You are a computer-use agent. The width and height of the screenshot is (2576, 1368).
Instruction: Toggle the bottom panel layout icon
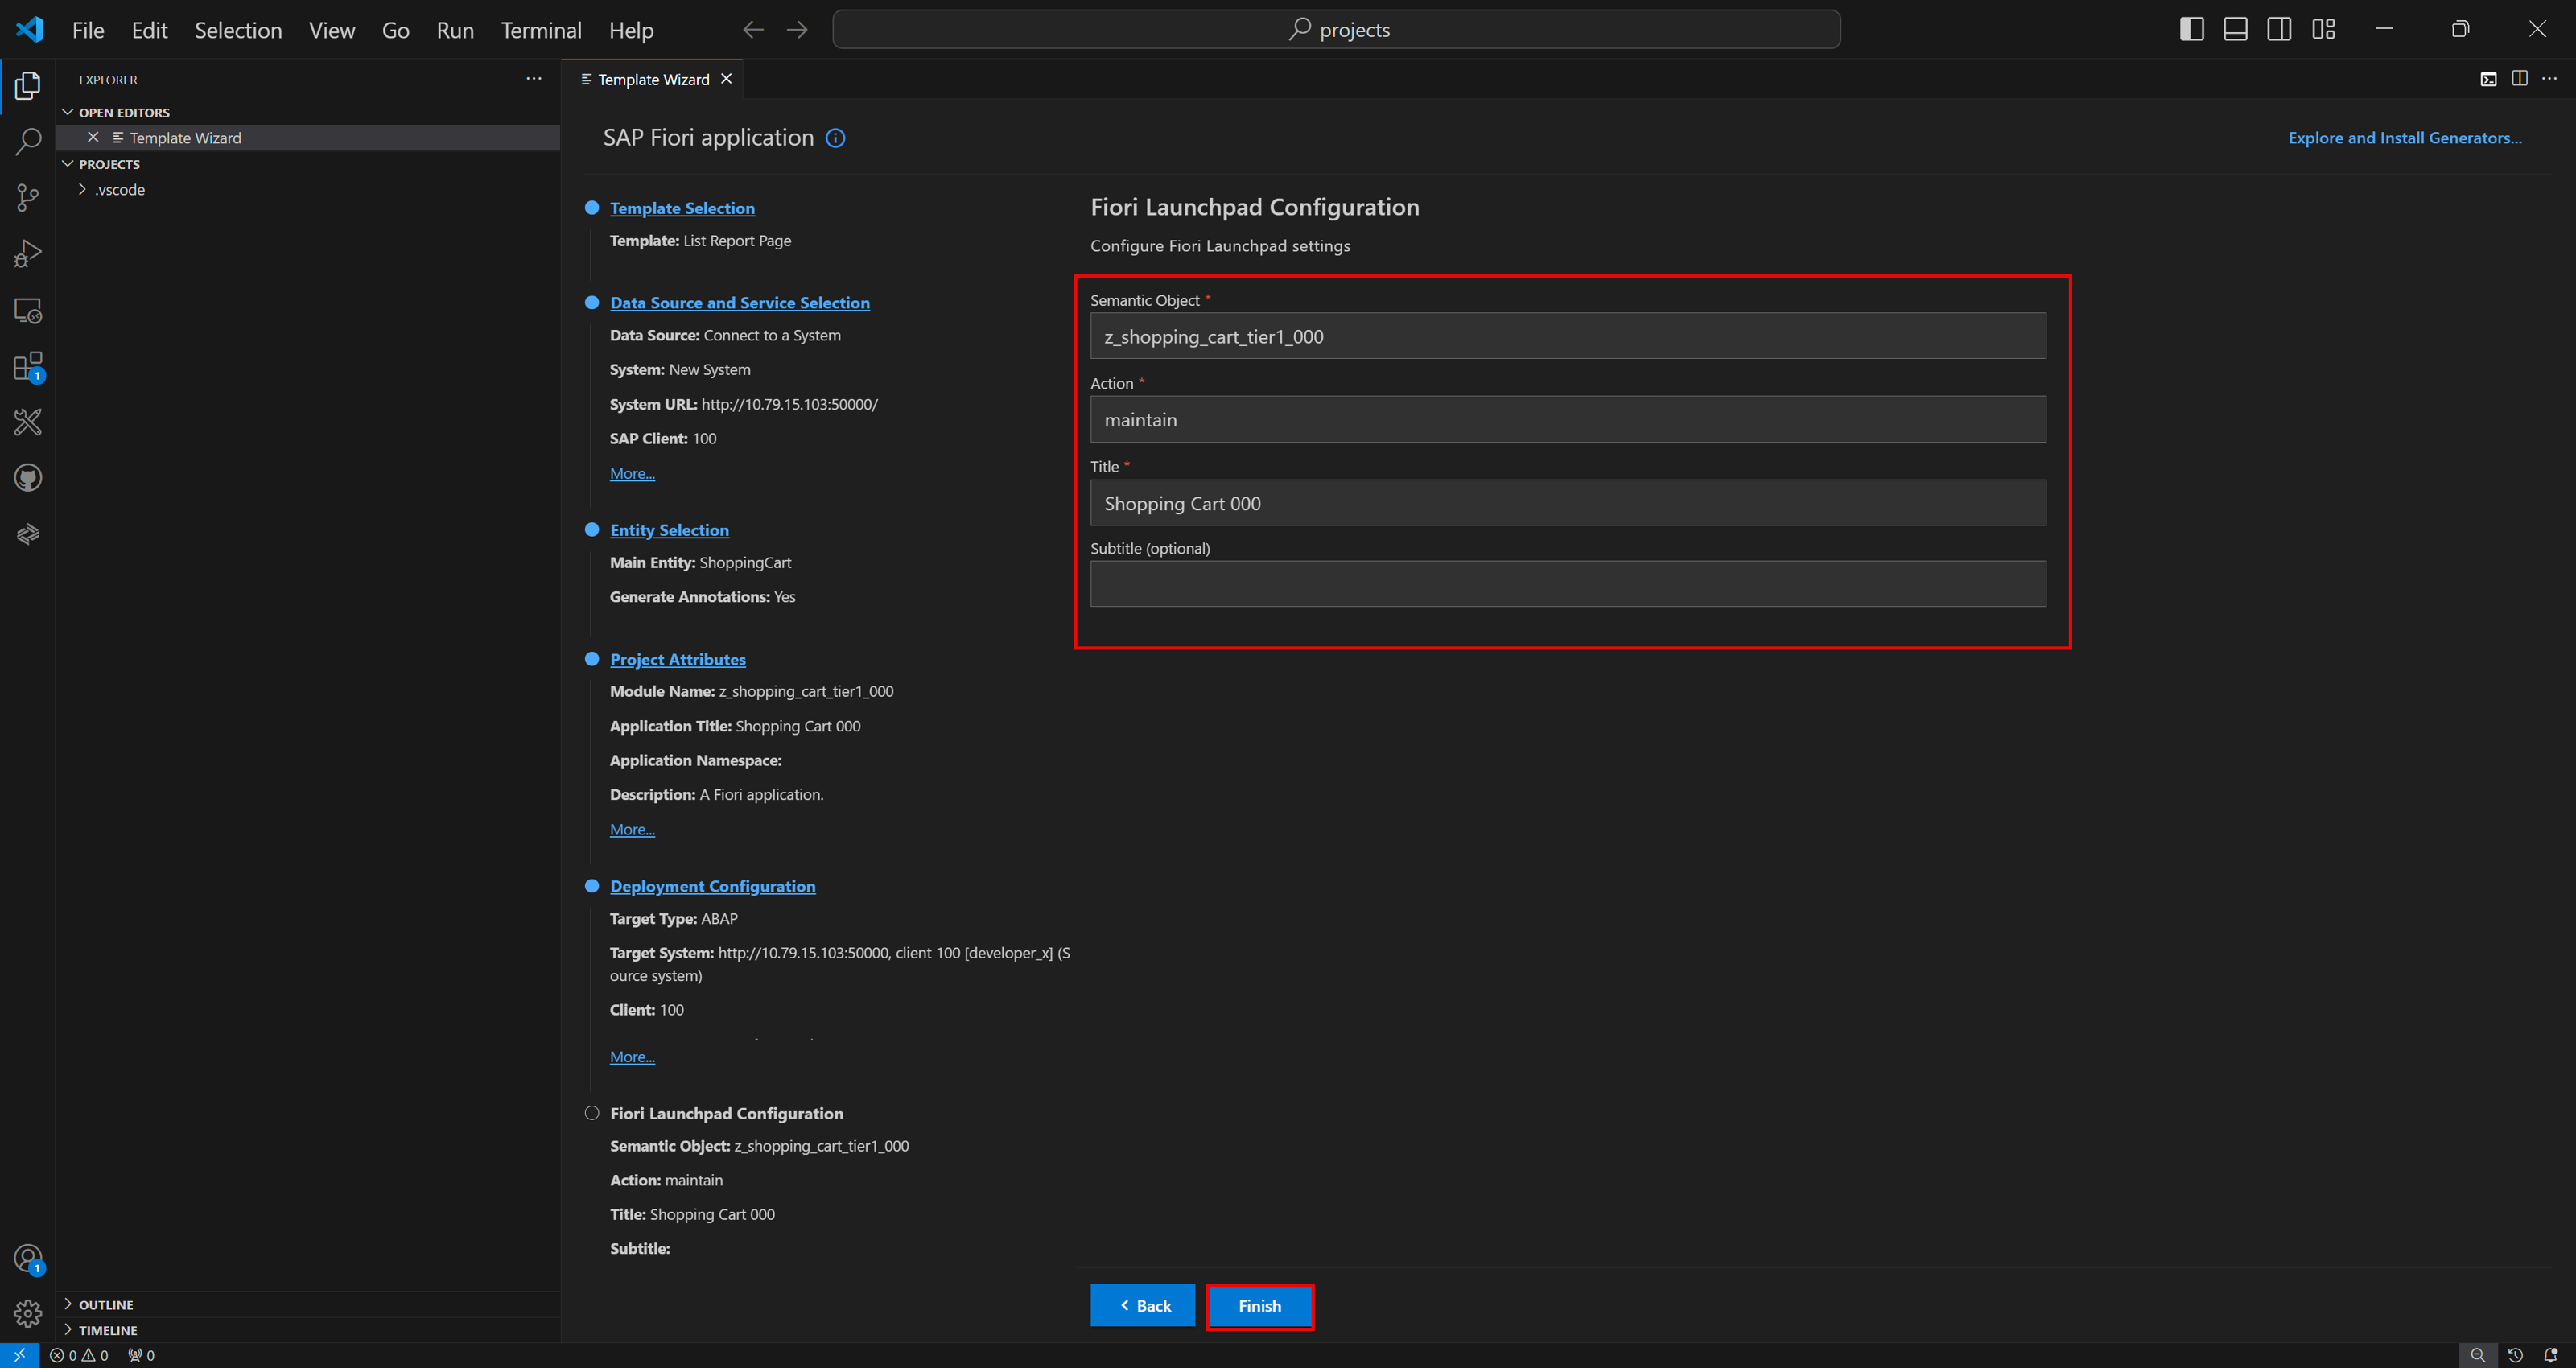[x=2235, y=29]
